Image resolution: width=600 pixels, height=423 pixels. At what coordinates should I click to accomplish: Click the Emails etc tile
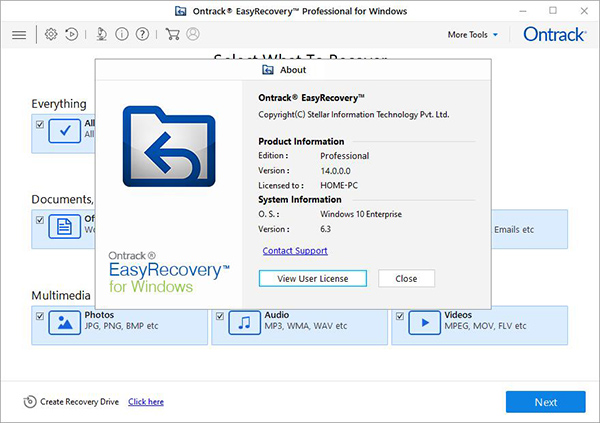pos(530,229)
